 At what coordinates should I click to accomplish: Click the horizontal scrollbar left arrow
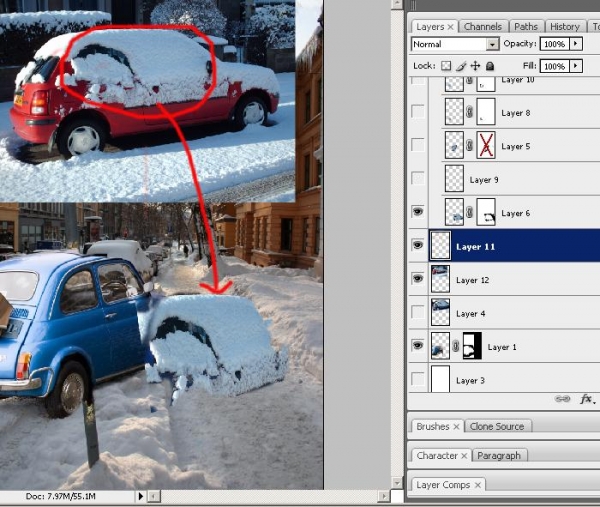153,497
